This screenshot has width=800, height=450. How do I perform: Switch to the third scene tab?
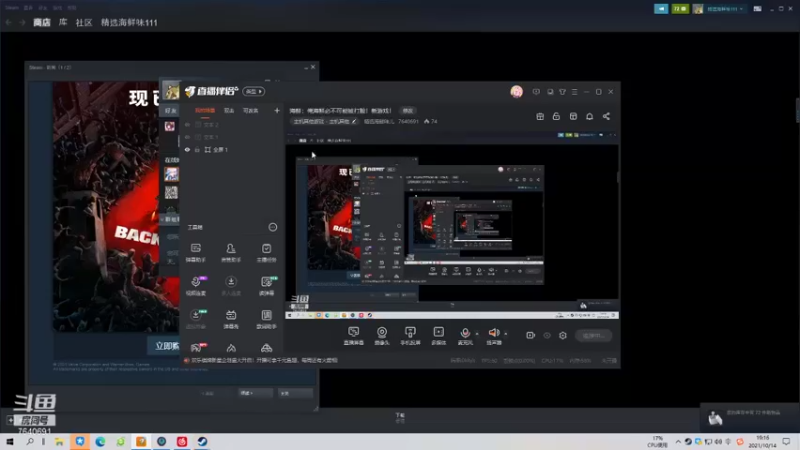[251, 111]
